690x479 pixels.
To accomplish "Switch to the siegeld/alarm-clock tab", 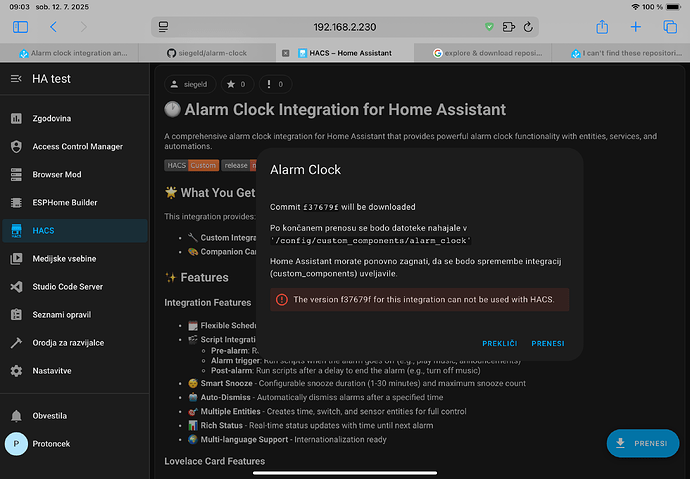I will [x=207, y=53].
